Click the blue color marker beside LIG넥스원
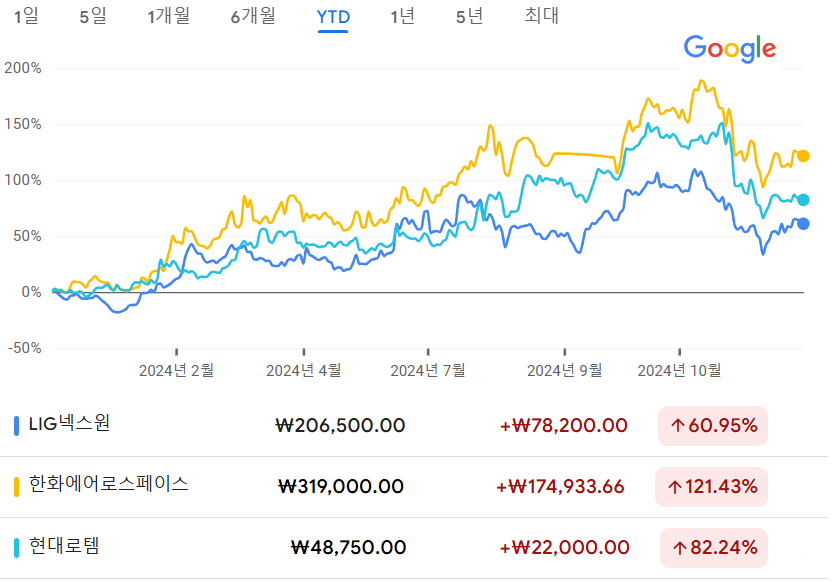This screenshot has width=839, height=582. coord(17,426)
